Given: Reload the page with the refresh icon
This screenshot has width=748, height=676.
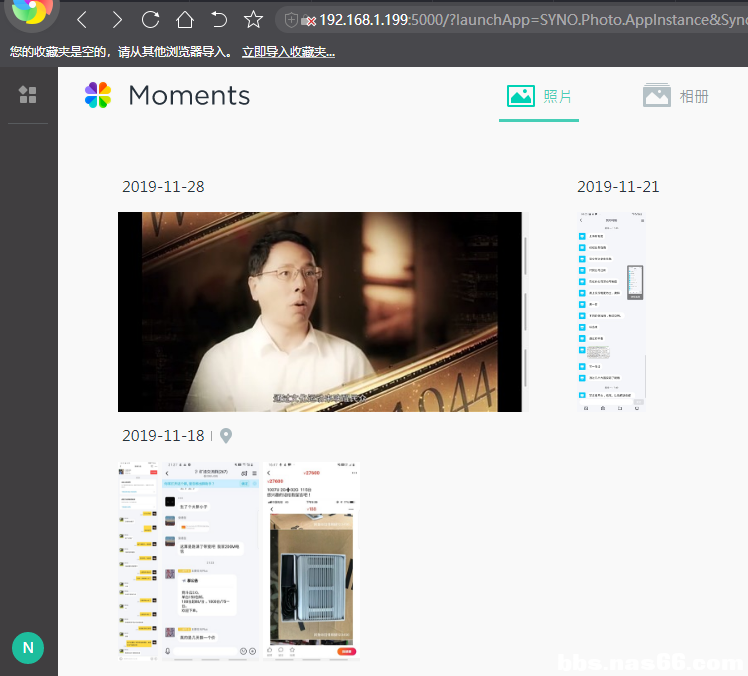Looking at the screenshot, I should [150, 20].
